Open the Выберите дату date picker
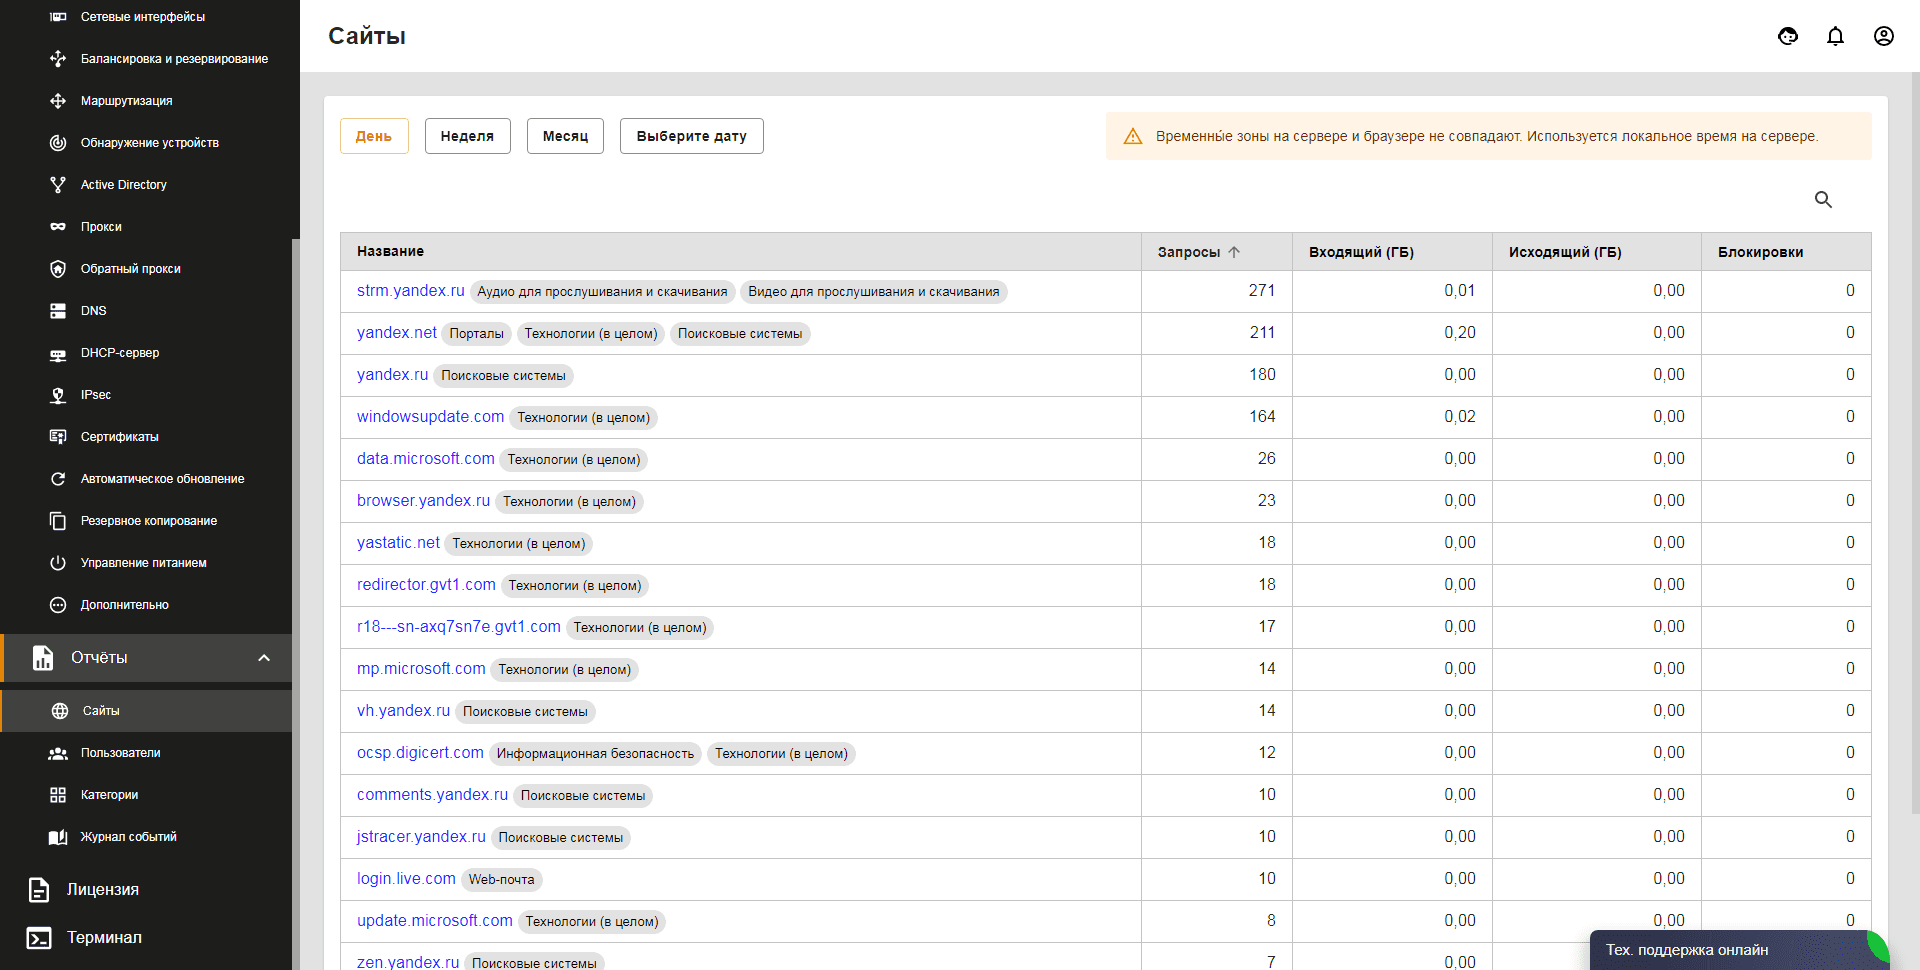1920x970 pixels. (691, 136)
